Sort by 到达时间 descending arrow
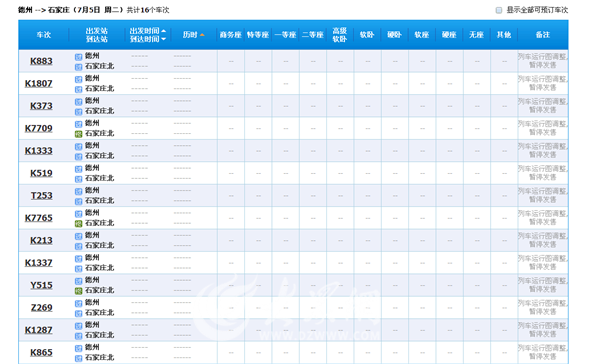 163,39
